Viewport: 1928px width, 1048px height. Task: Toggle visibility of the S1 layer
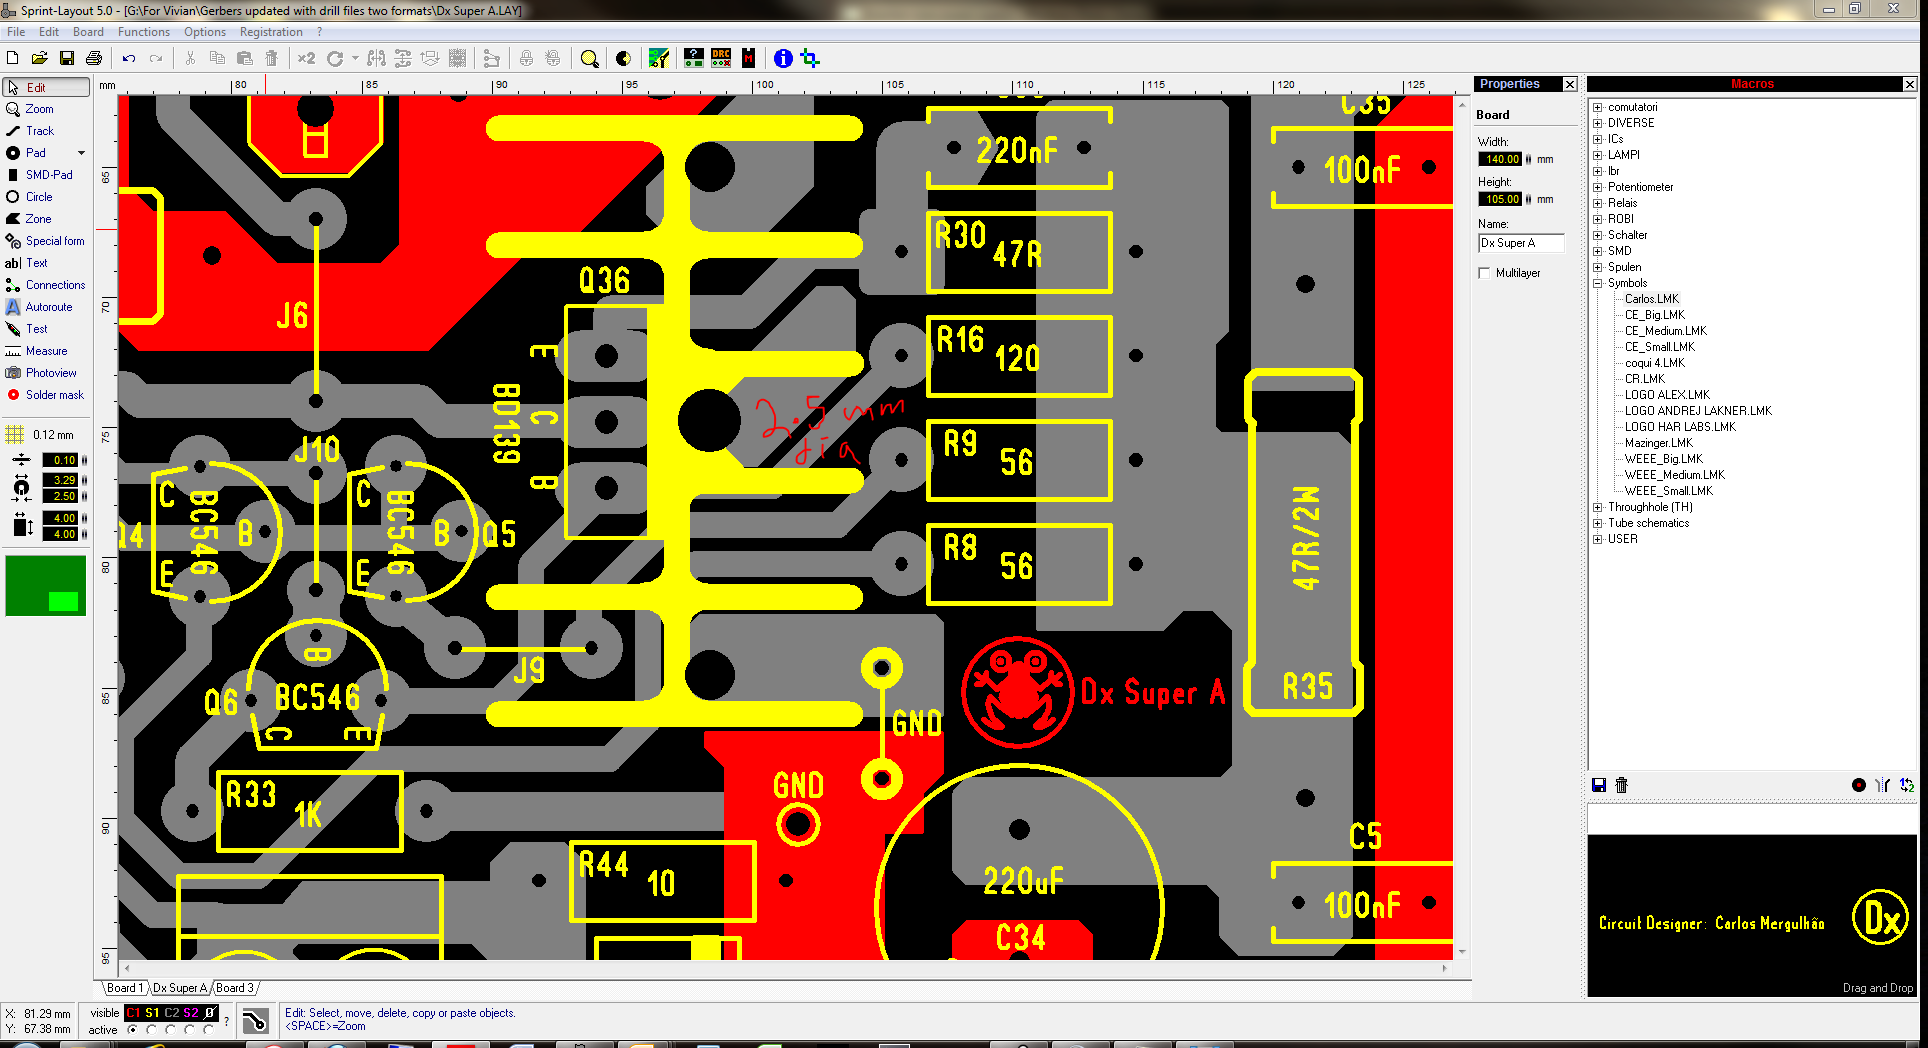[x=152, y=1013]
